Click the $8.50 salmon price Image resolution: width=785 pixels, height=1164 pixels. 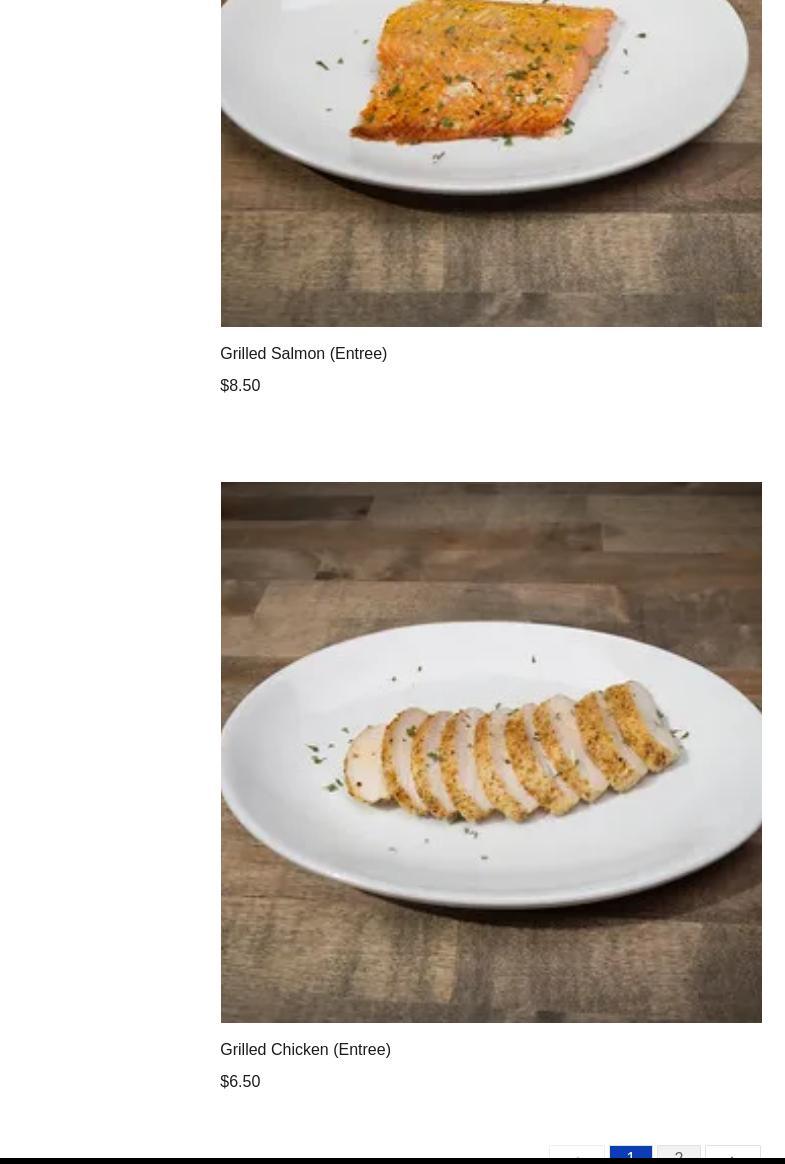coord(240,385)
